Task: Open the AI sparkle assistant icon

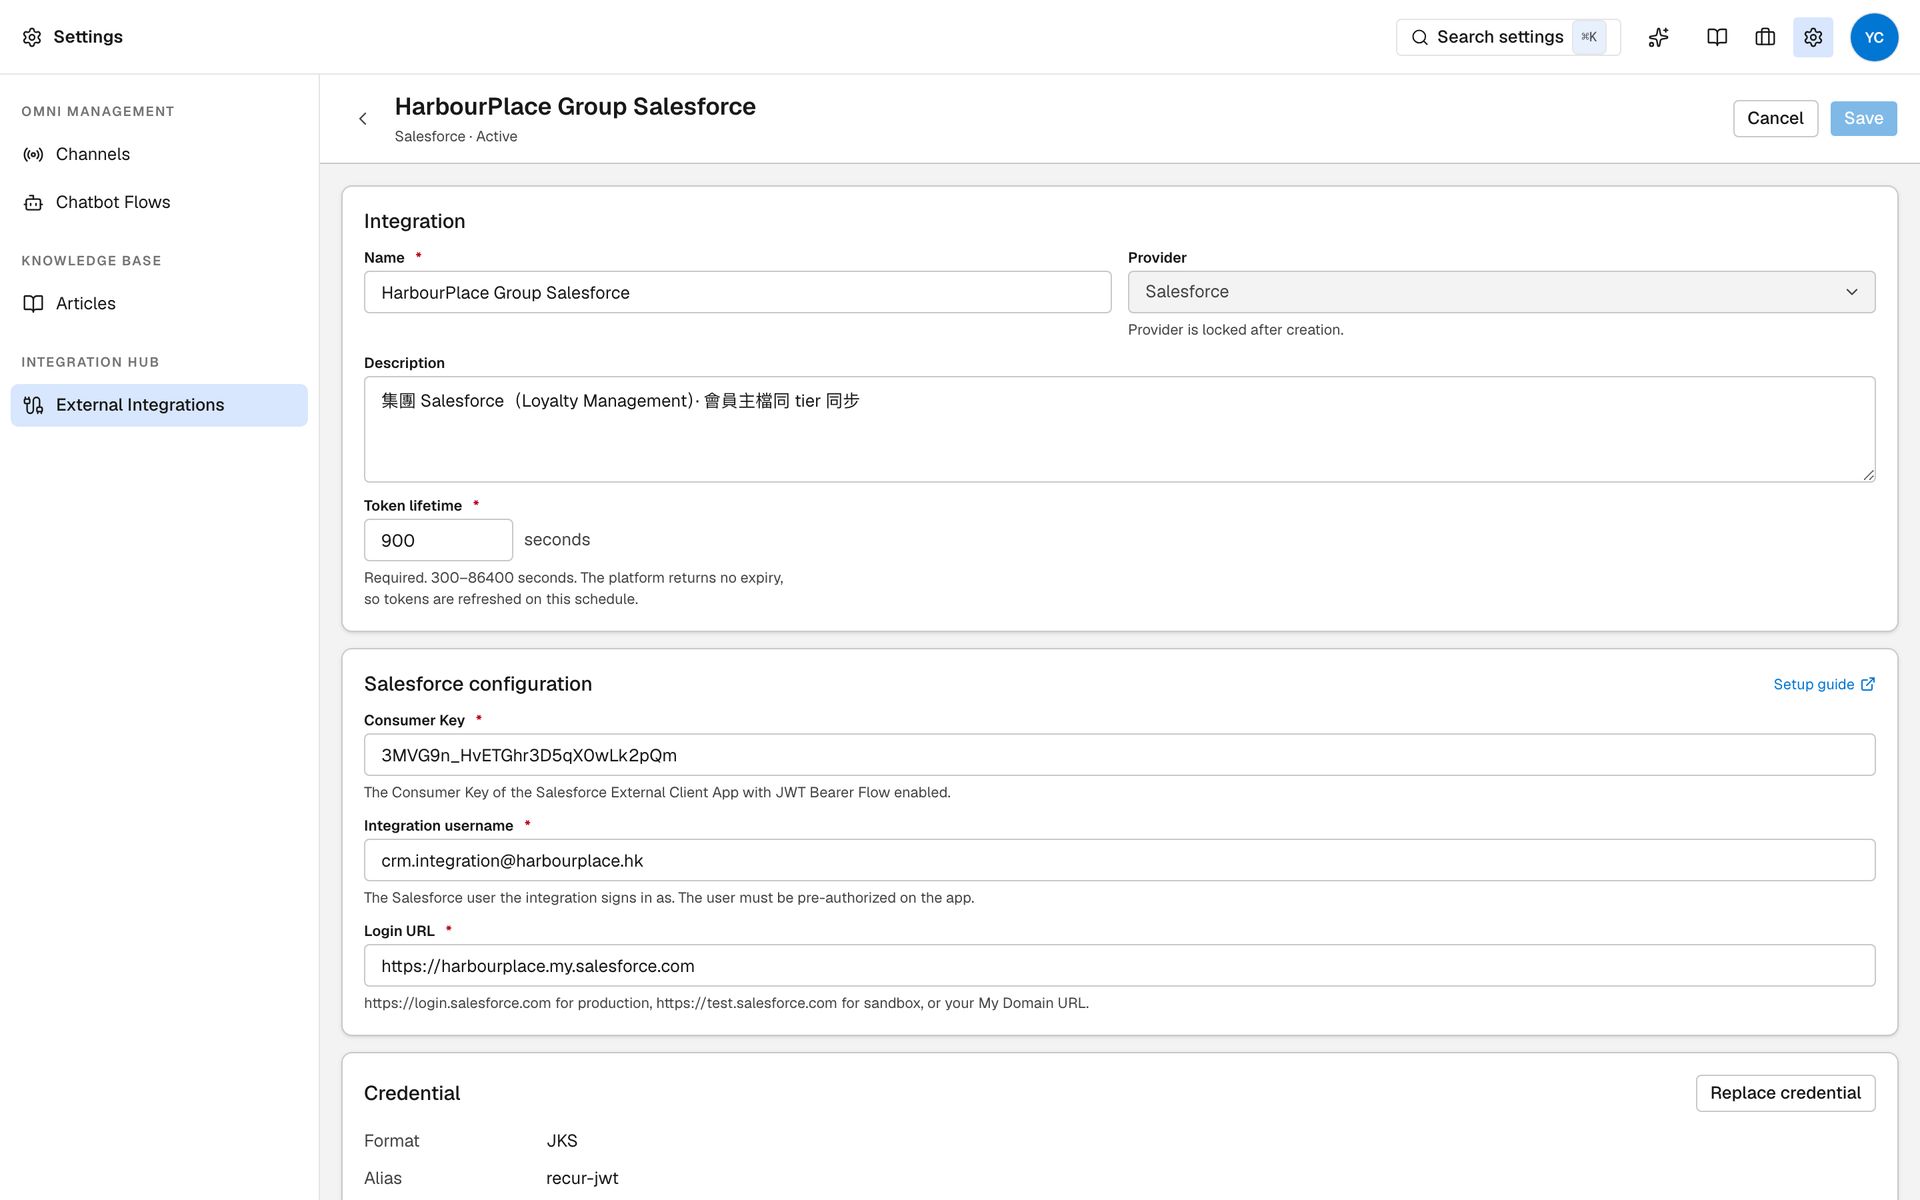Action: (x=1658, y=37)
